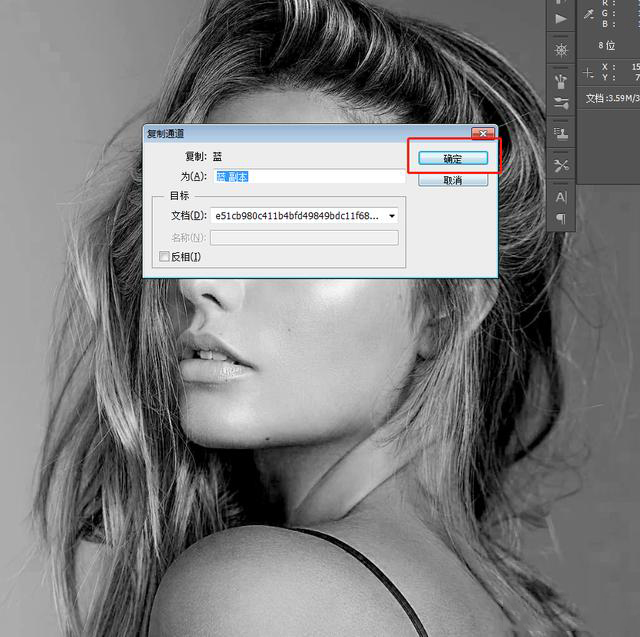
Task: Open the Tool Presets wrench icon
Action: (x=561, y=166)
